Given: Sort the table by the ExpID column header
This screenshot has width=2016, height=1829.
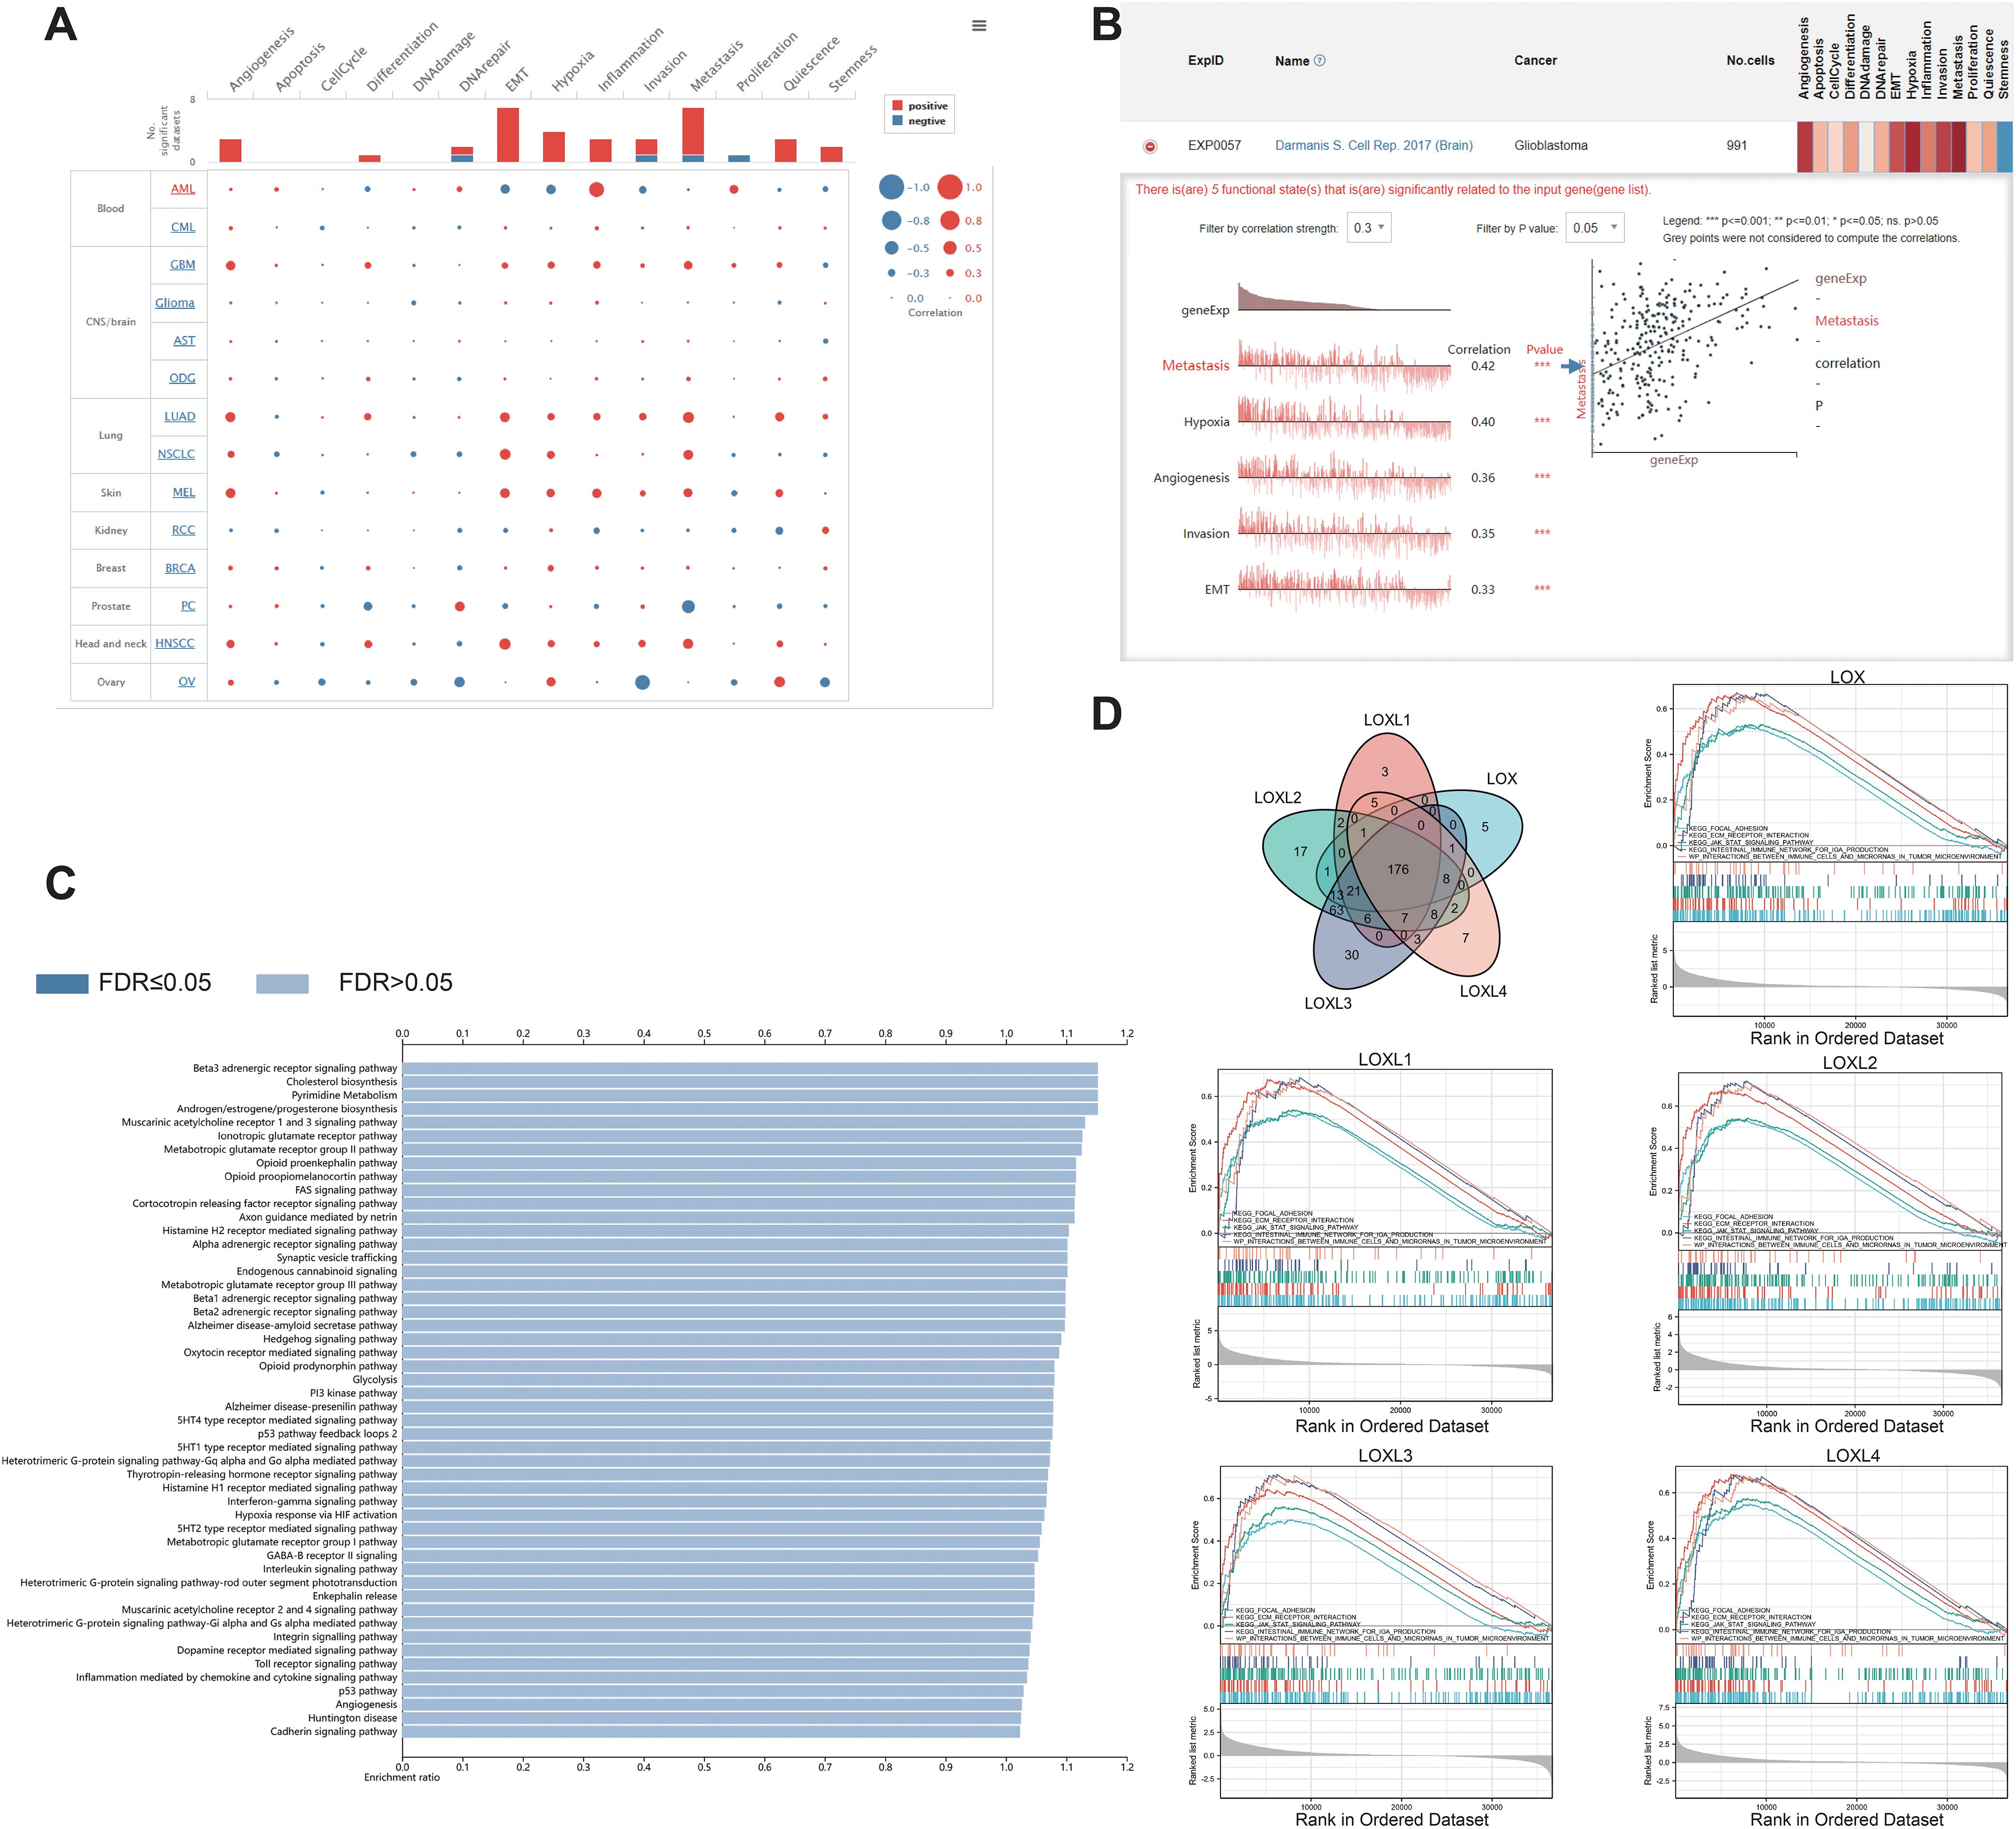Looking at the screenshot, I should [x=1205, y=60].
